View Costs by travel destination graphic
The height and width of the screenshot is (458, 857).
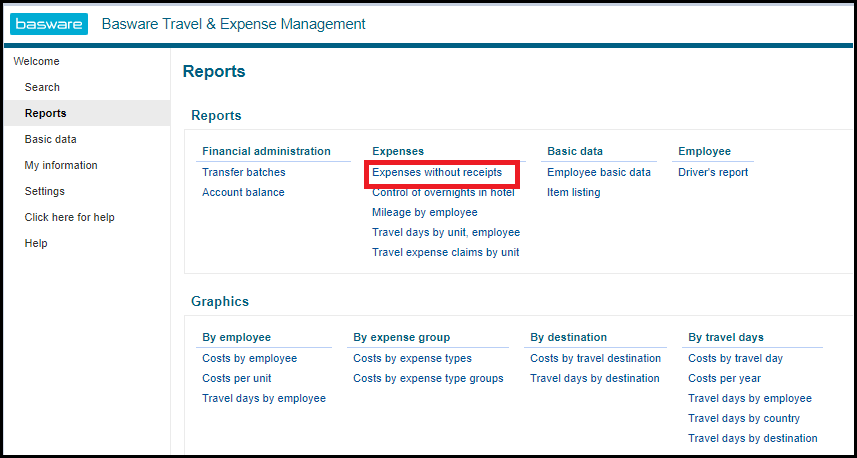(595, 358)
